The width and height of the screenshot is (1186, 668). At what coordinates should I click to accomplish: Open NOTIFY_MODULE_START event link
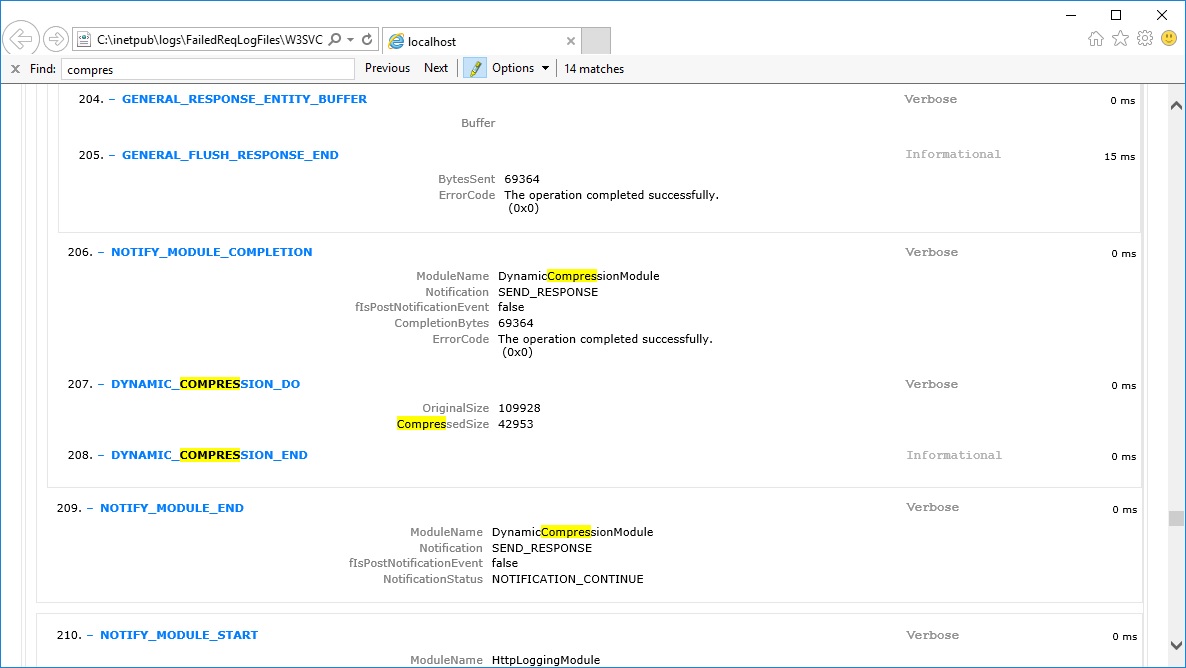click(x=179, y=635)
